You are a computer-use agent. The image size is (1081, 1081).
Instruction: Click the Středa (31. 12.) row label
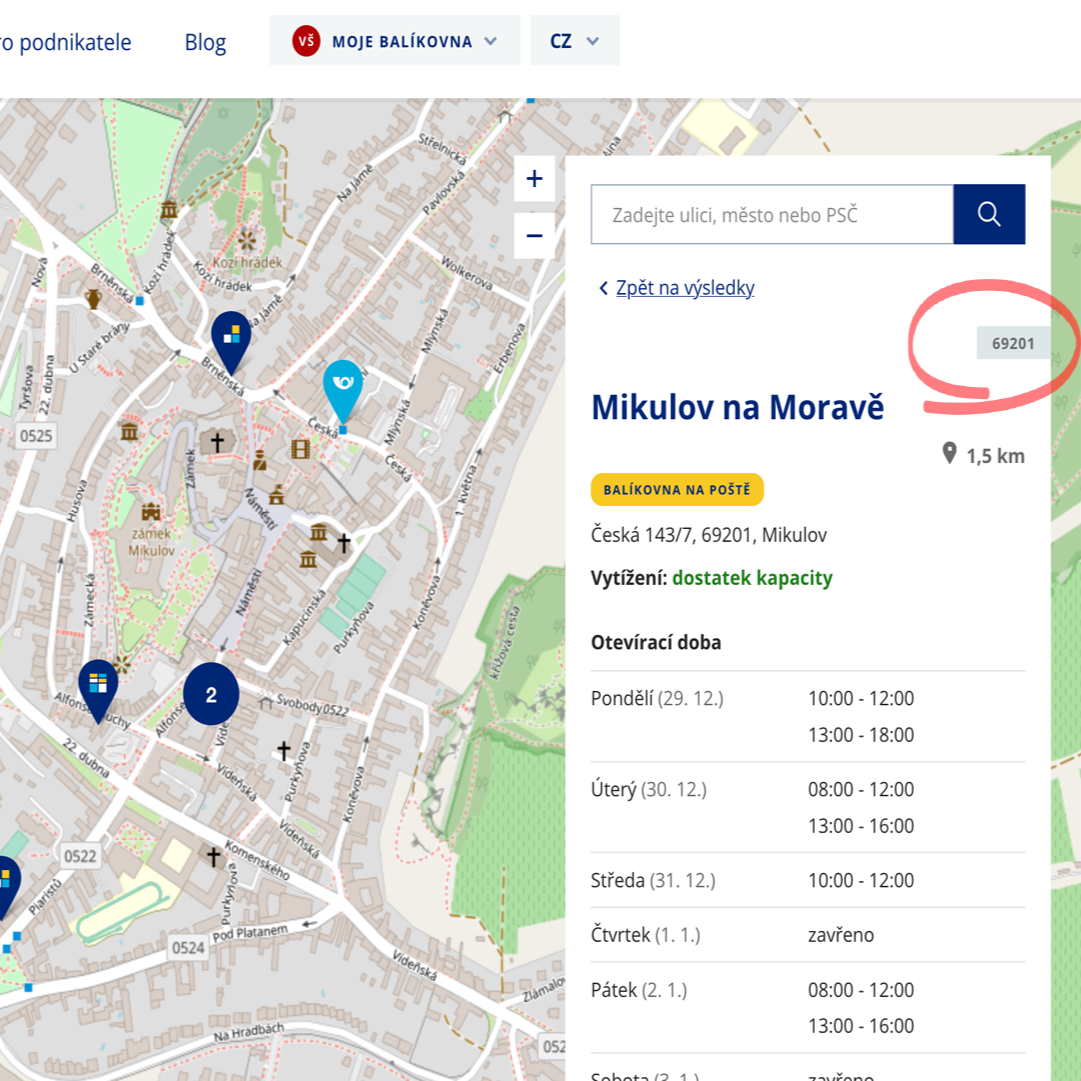pyautogui.click(x=653, y=880)
